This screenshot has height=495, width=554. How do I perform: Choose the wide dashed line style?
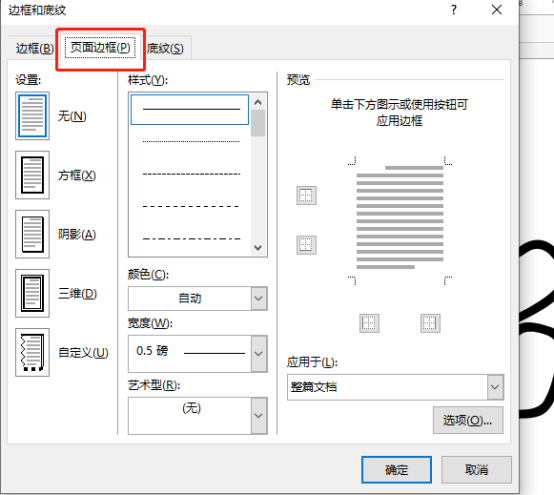pyautogui.click(x=191, y=206)
